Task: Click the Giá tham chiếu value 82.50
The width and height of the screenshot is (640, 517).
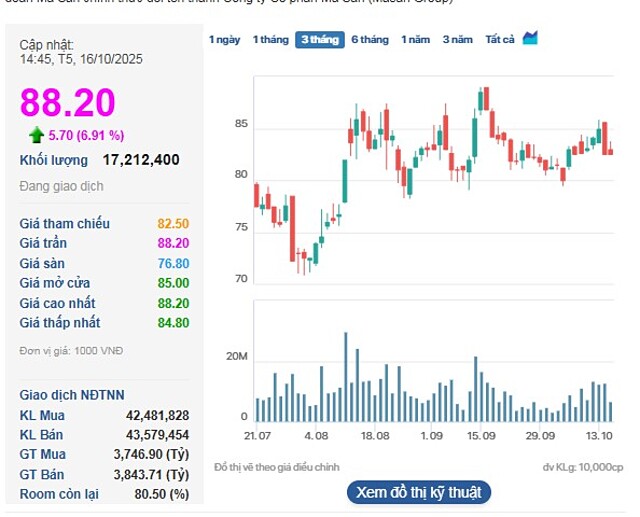Action: click(173, 223)
